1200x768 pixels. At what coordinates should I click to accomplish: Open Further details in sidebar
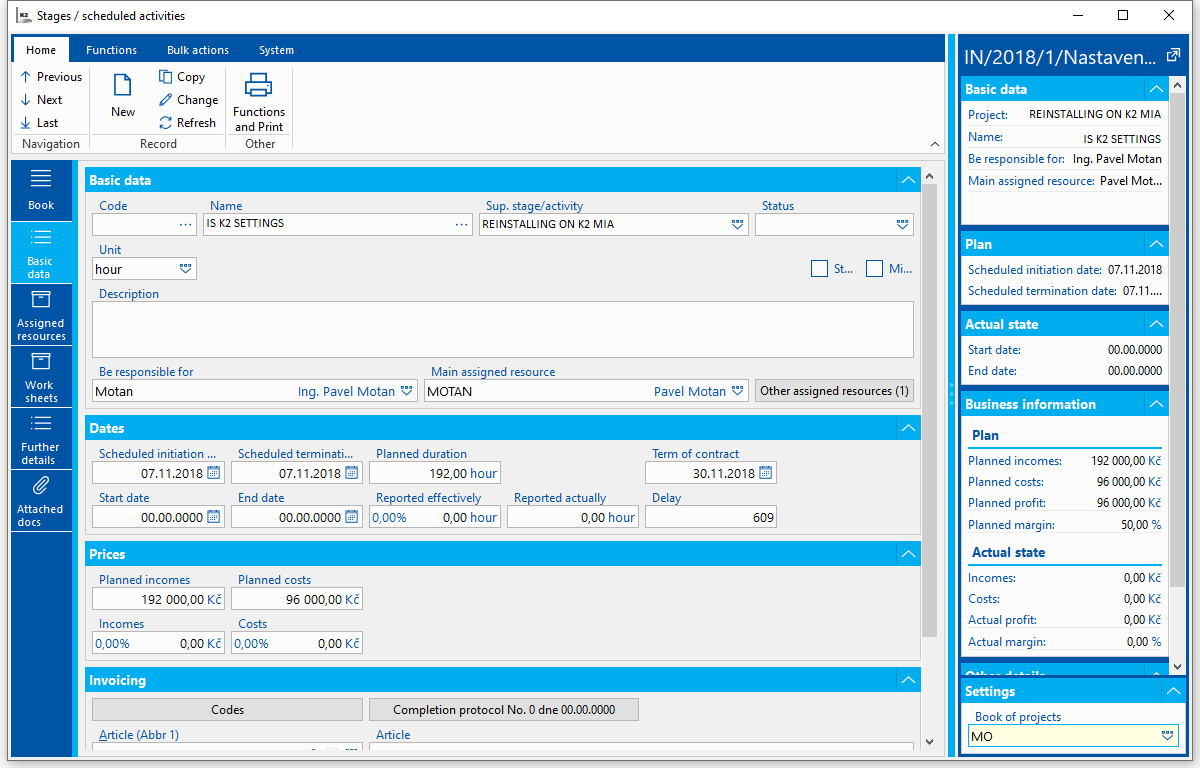tap(41, 439)
